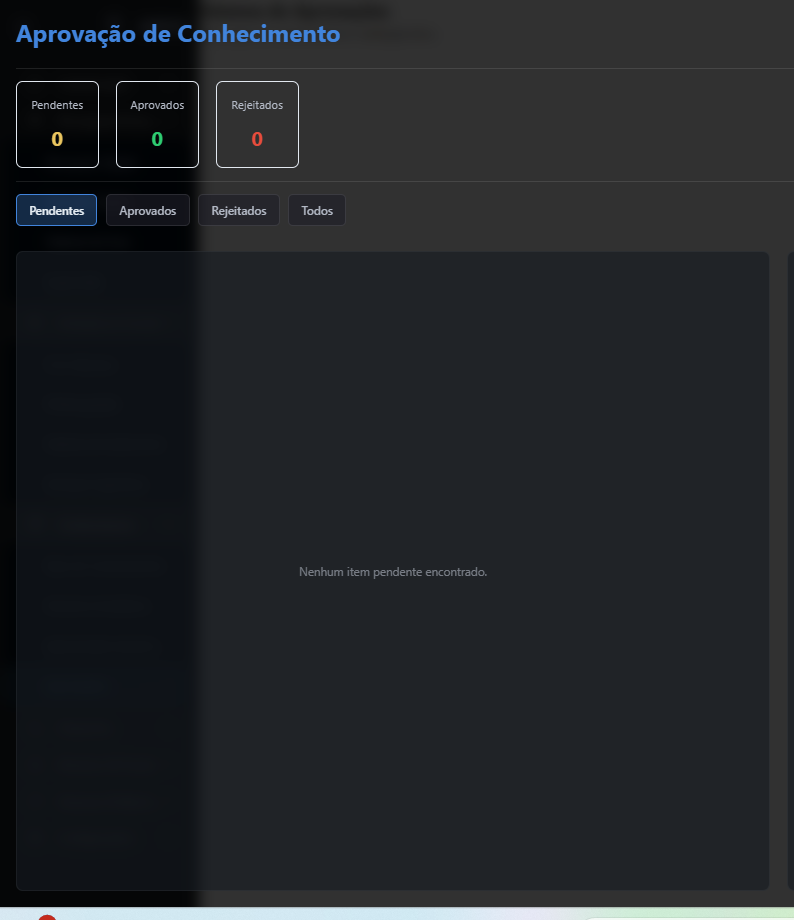Click the Aprovação de Conhecimento page title
Screen dimensions: 794x920
[x=178, y=34]
